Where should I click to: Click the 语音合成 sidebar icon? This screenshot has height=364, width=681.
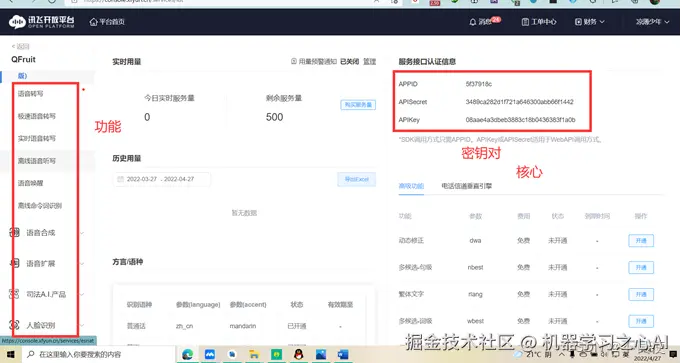pos(14,232)
